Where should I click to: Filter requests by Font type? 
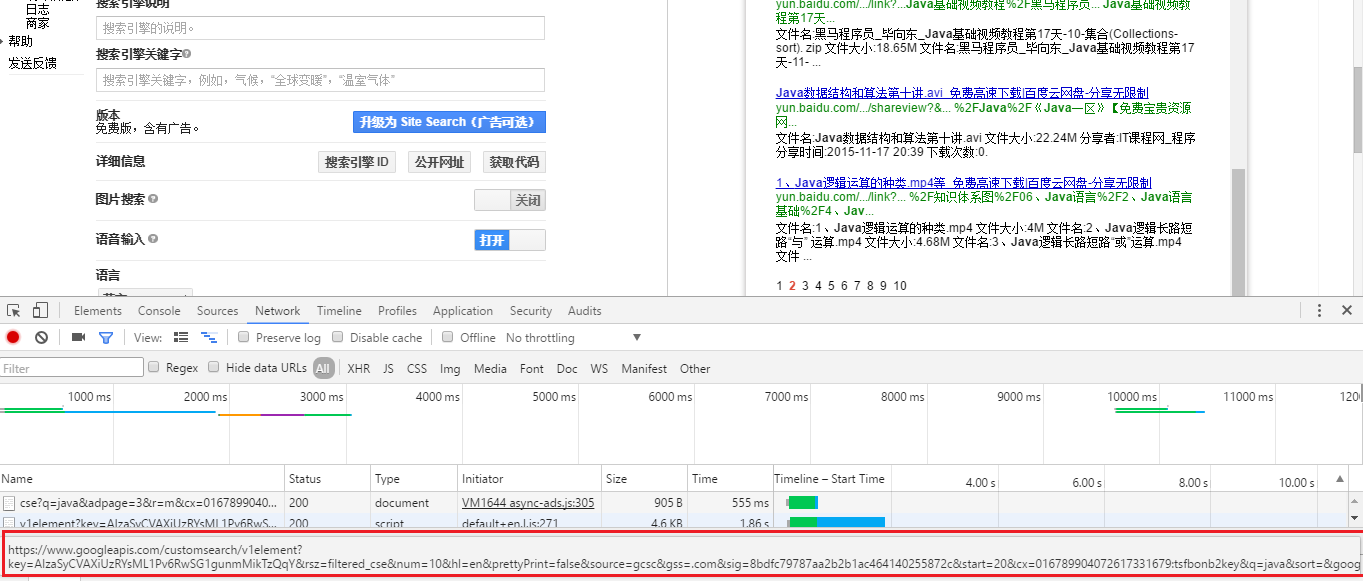[532, 368]
